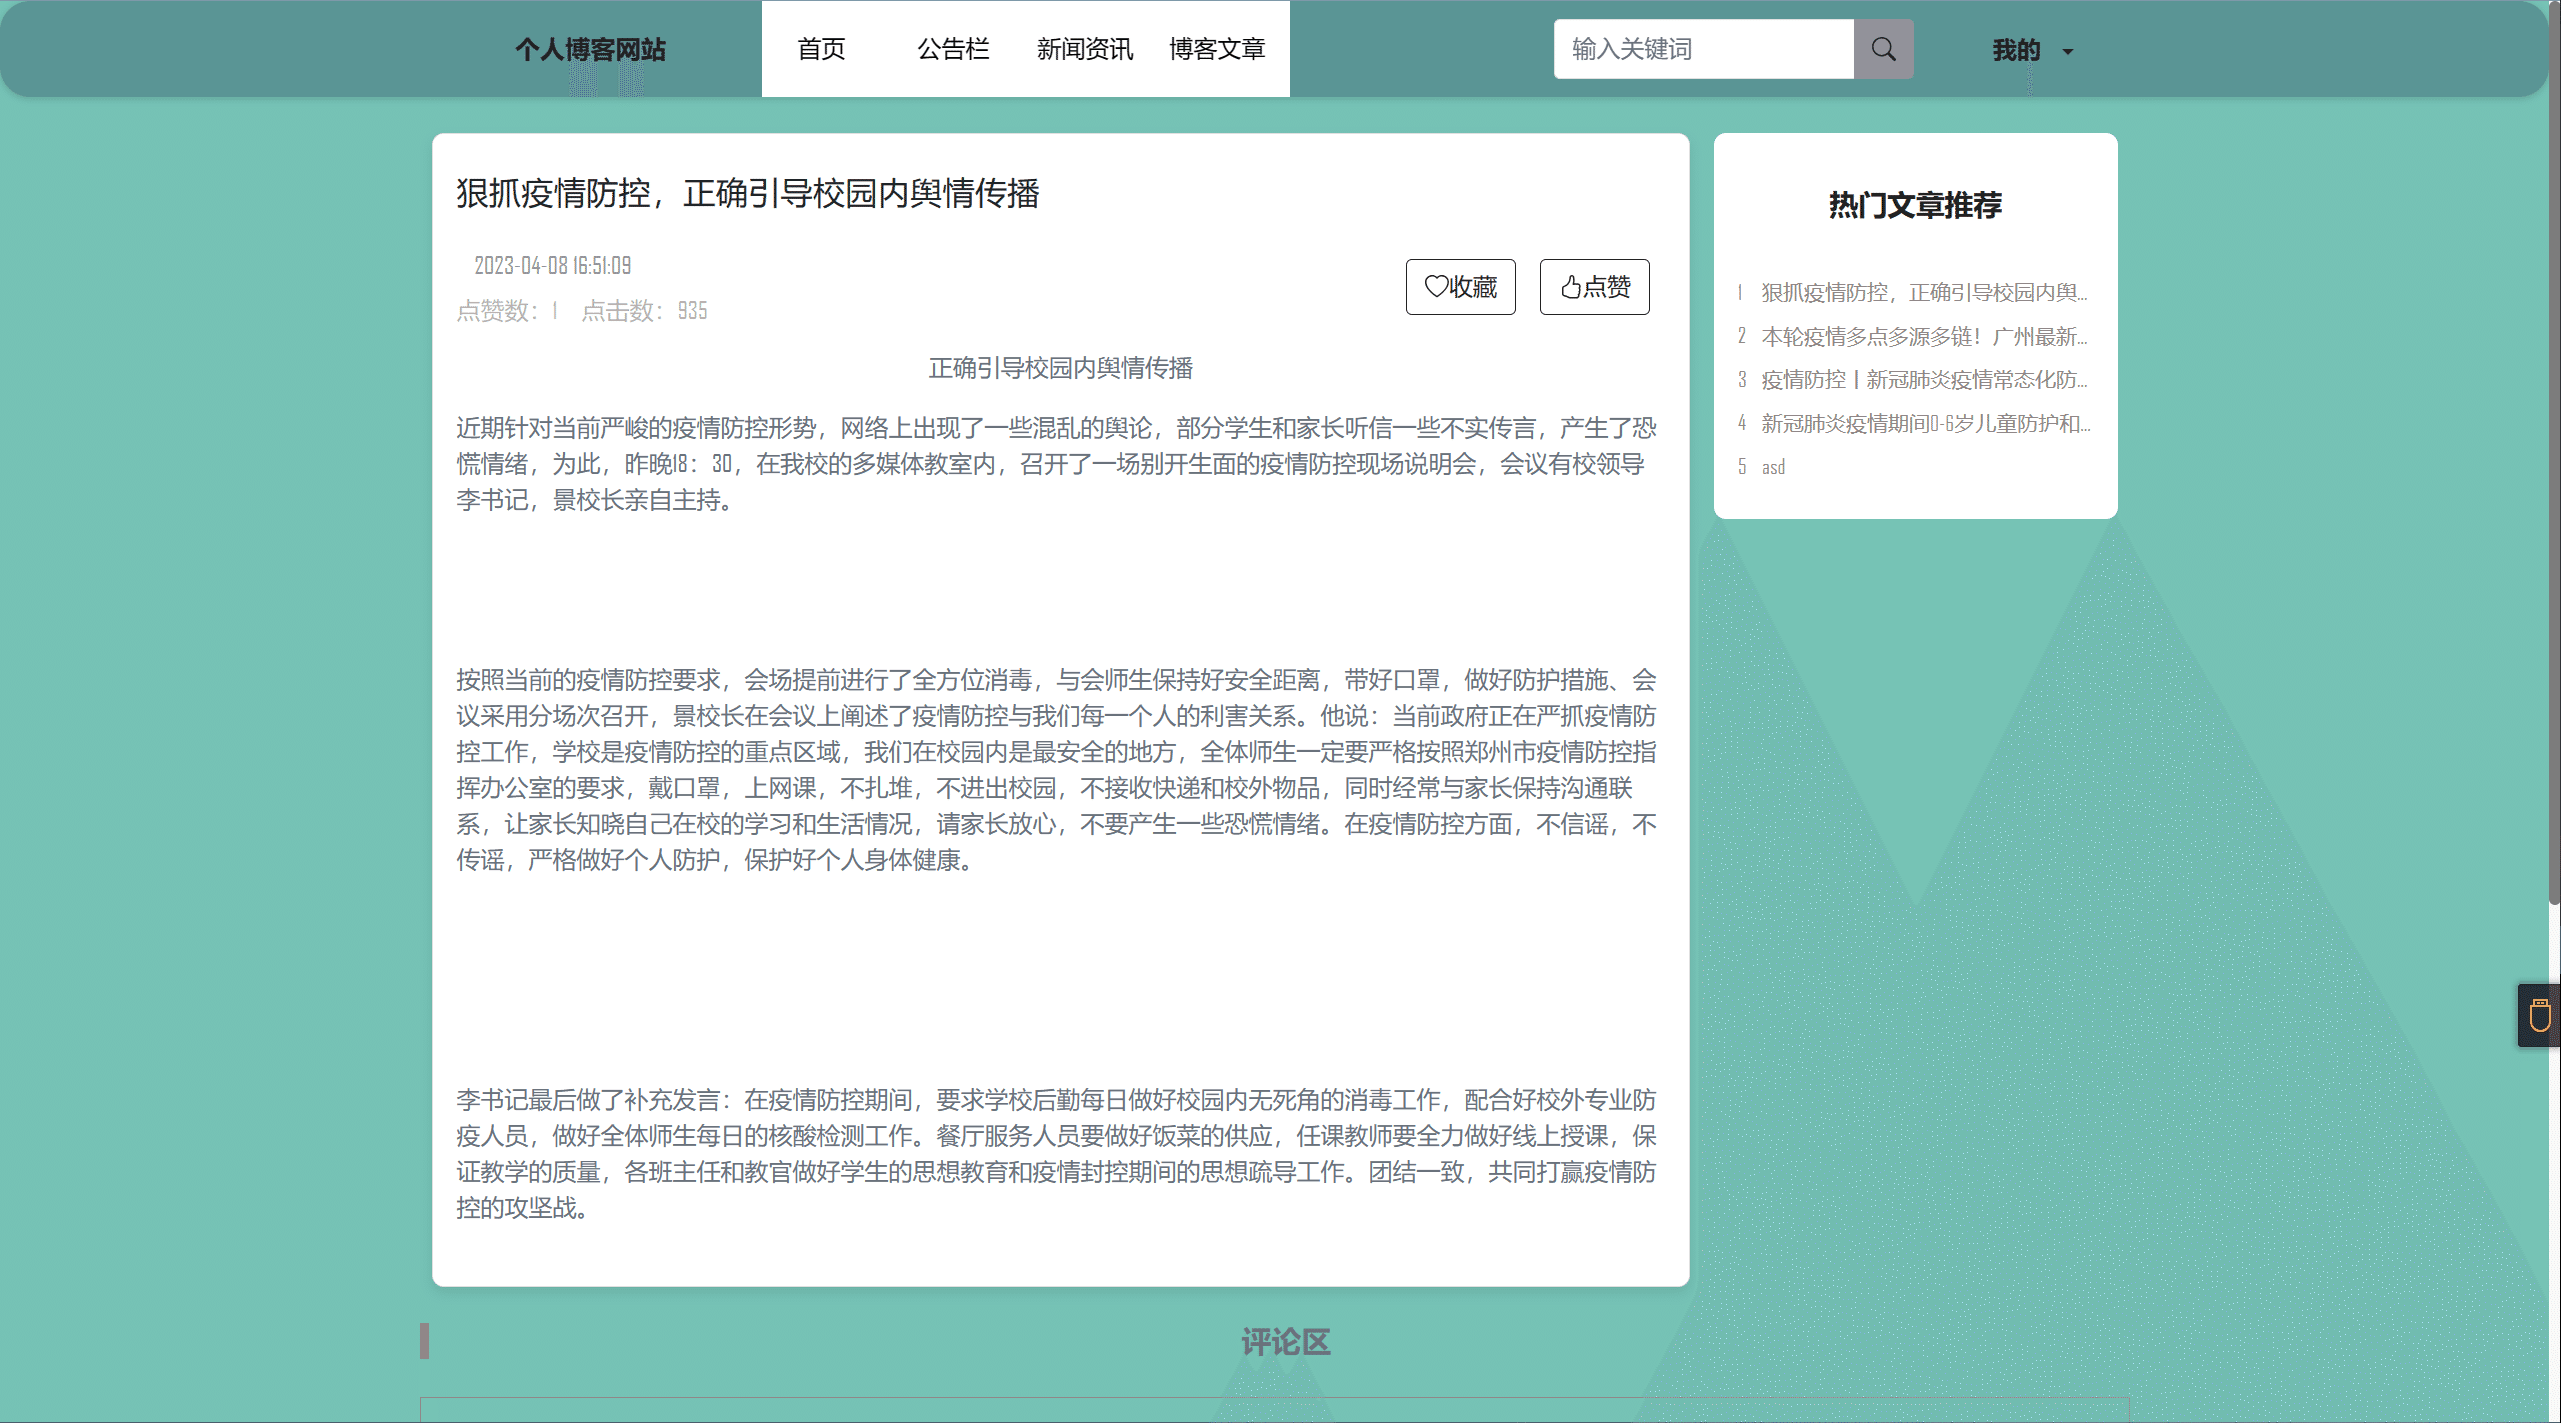Click the 个人博客网站 site title
Screen dimensions: 2561x1423
(590, 49)
